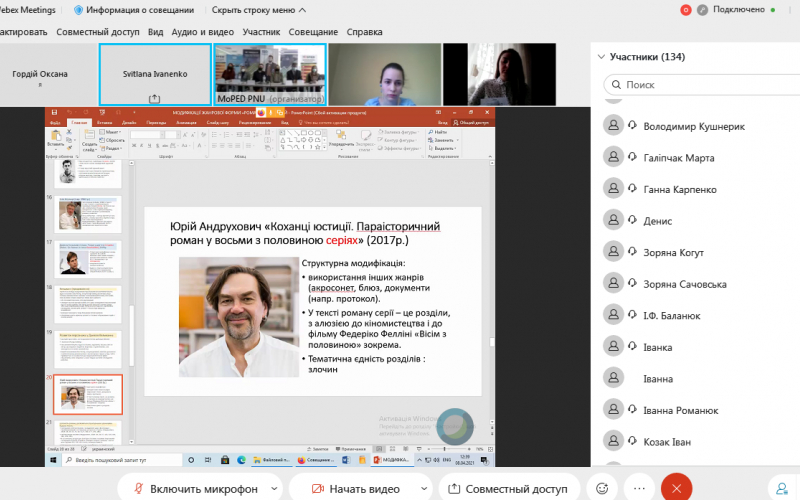The height and width of the screenshot is (500, 800).
Task: Open the Упорядочить arrange dropdown in PowerPoint
Action: click(341, 138)
